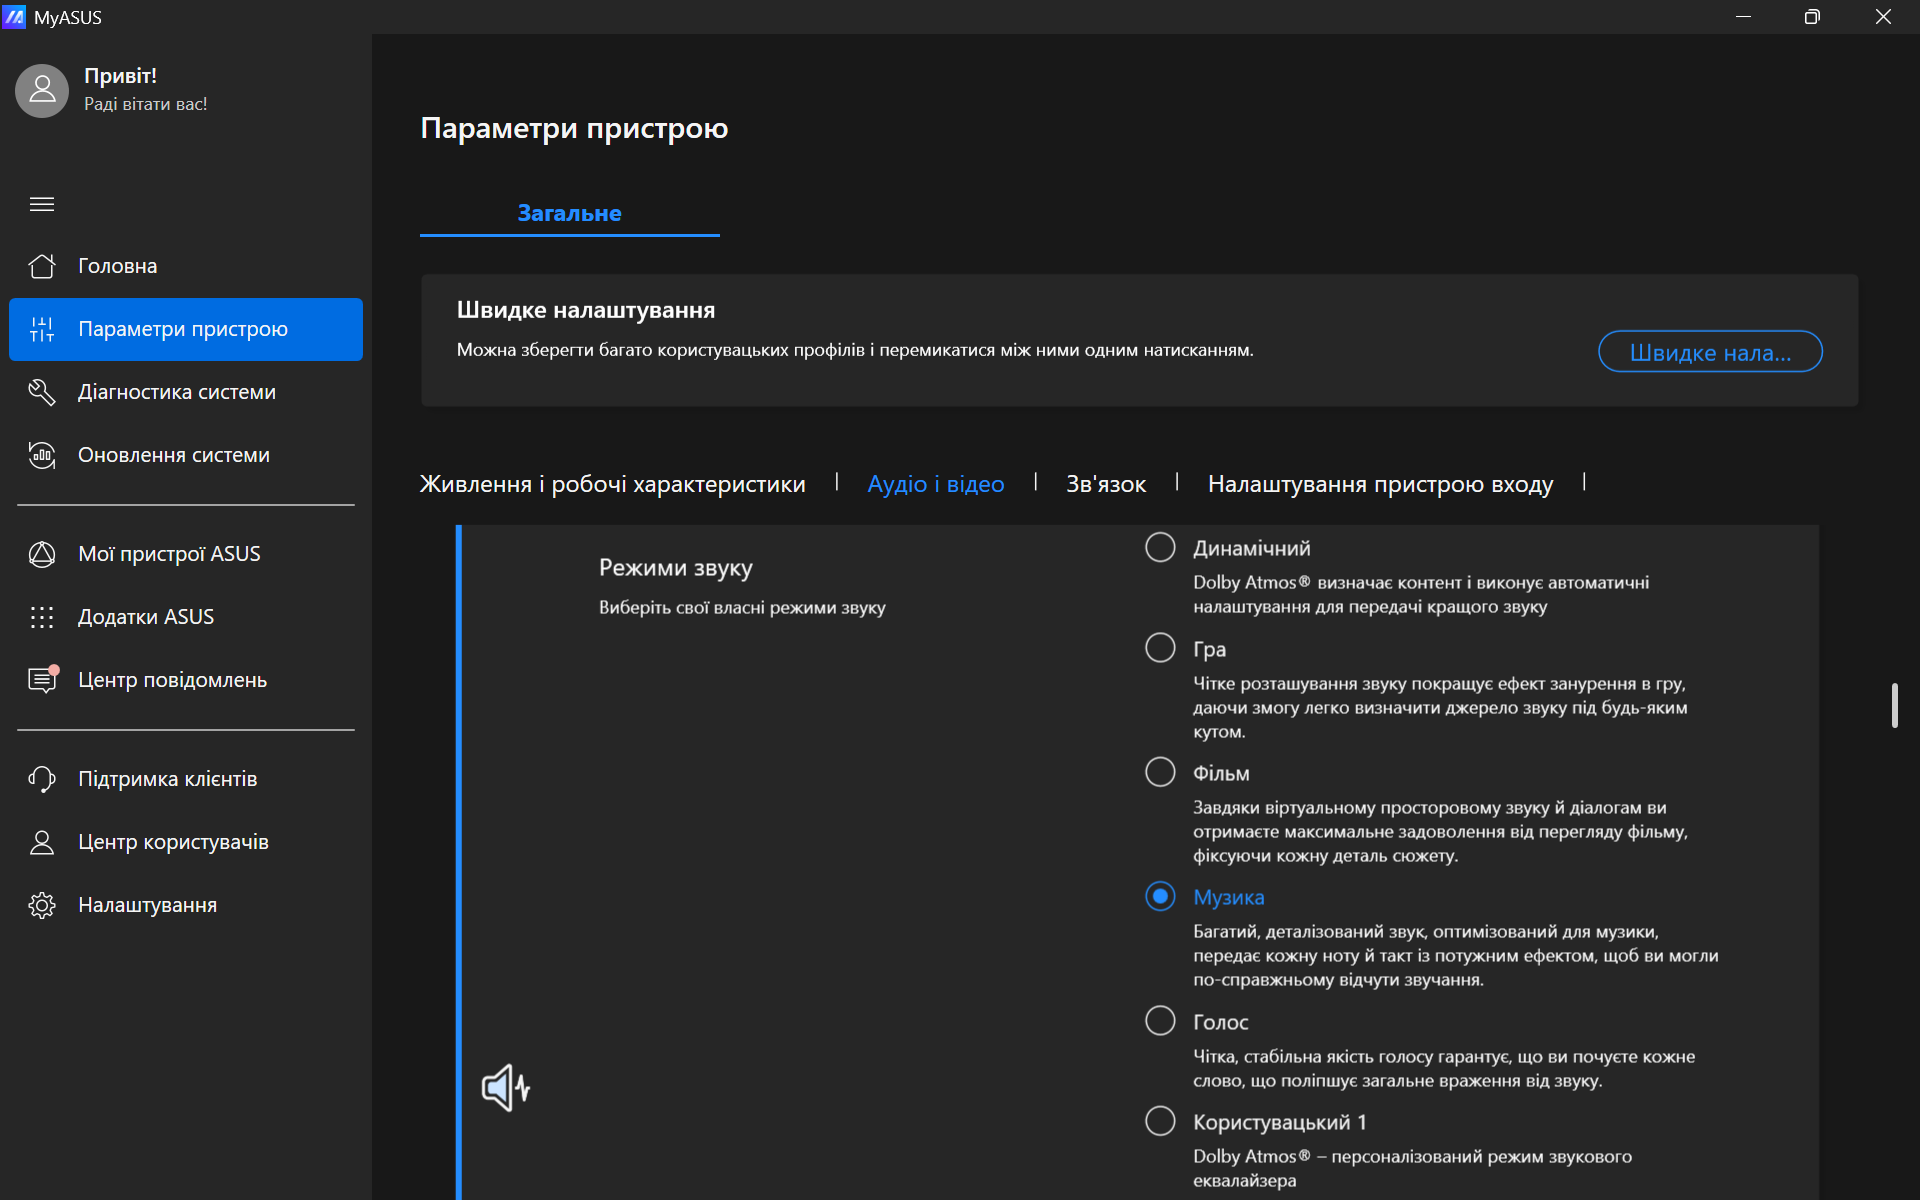Open Налаштування пристрою входу tab

click(1380, 484)
